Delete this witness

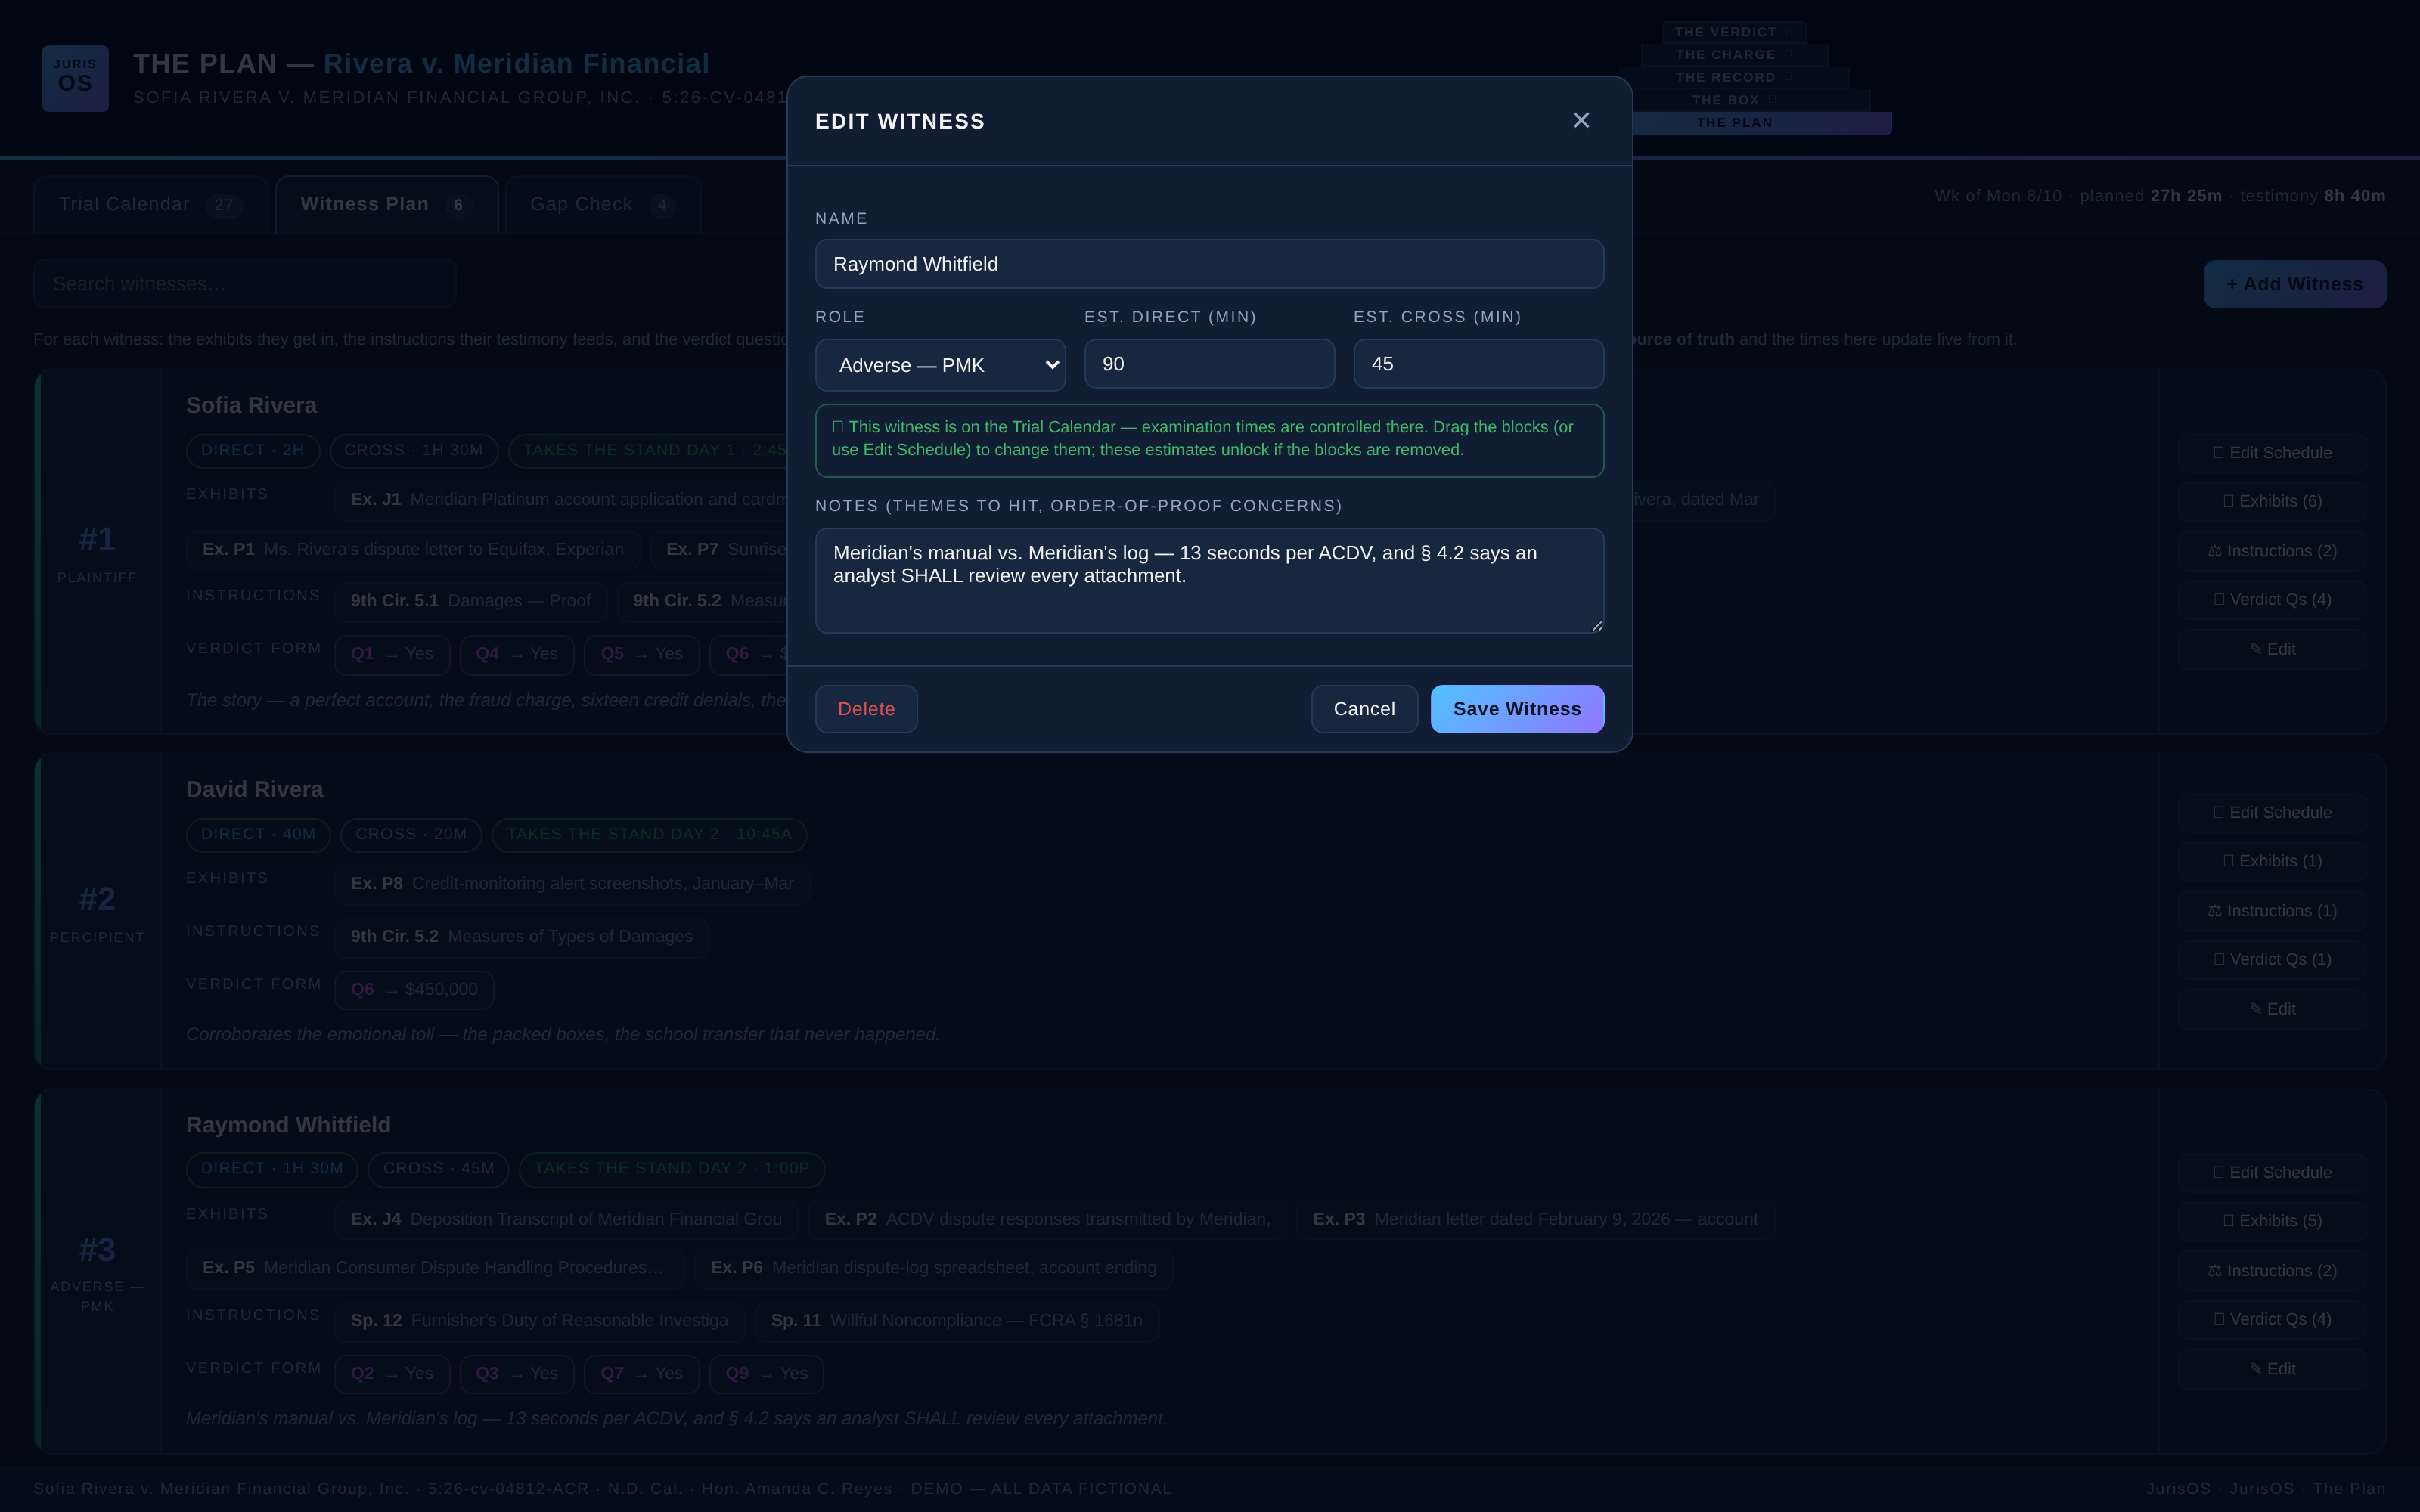pos(866,709)
